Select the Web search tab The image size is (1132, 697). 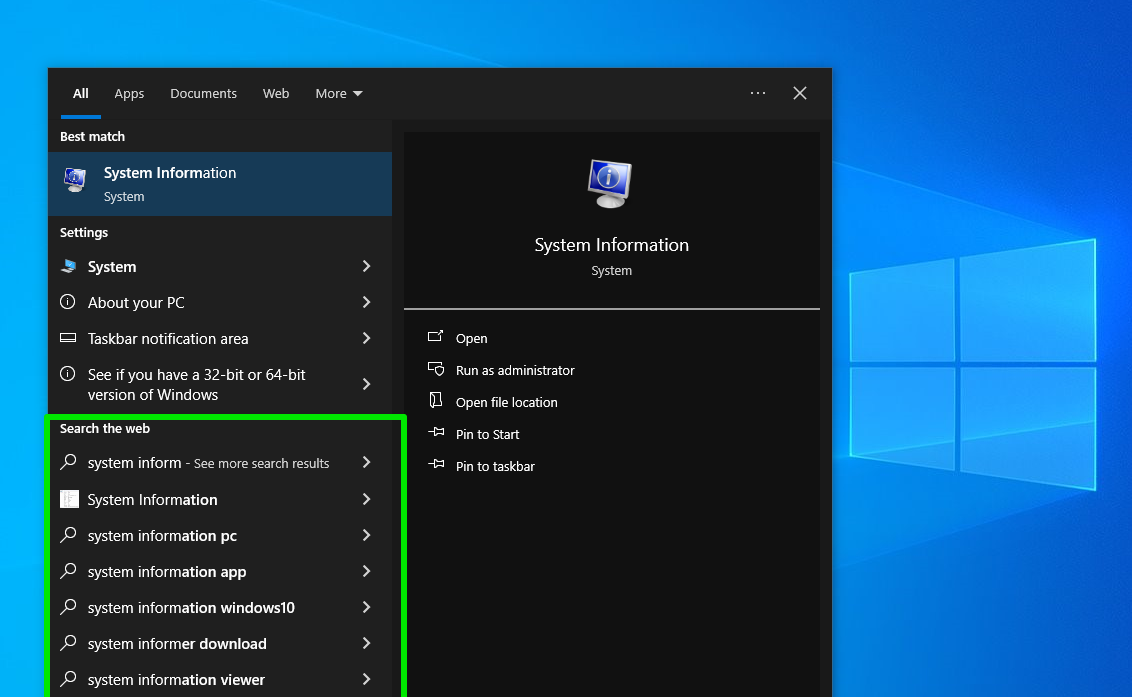point(276,93)
